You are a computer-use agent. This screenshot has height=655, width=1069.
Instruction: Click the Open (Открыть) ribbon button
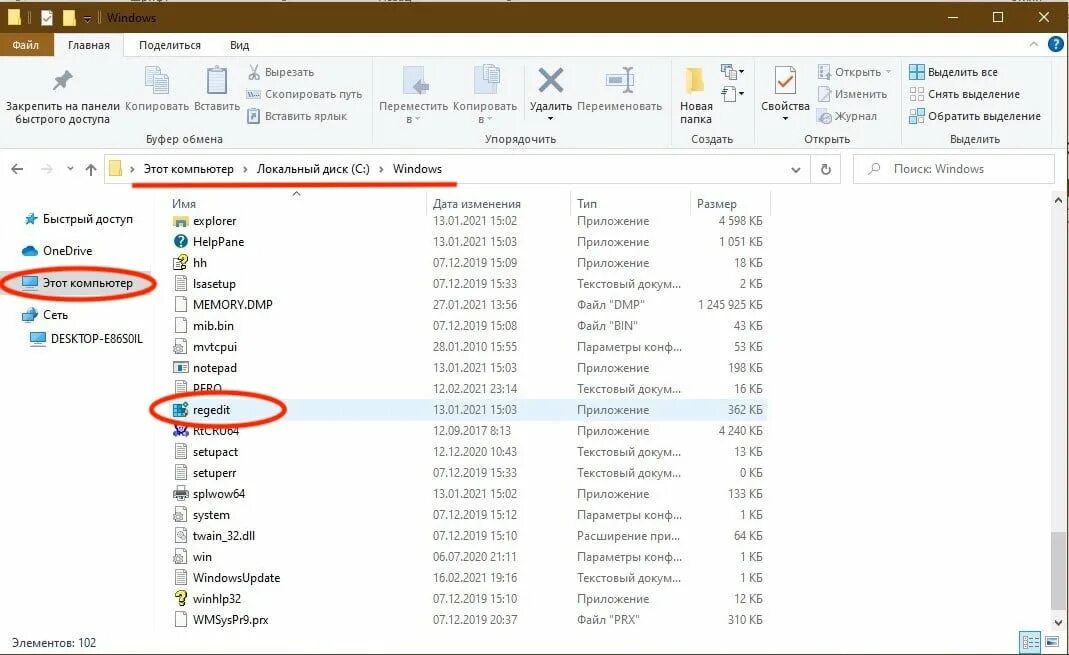click(x=854, y=72)
